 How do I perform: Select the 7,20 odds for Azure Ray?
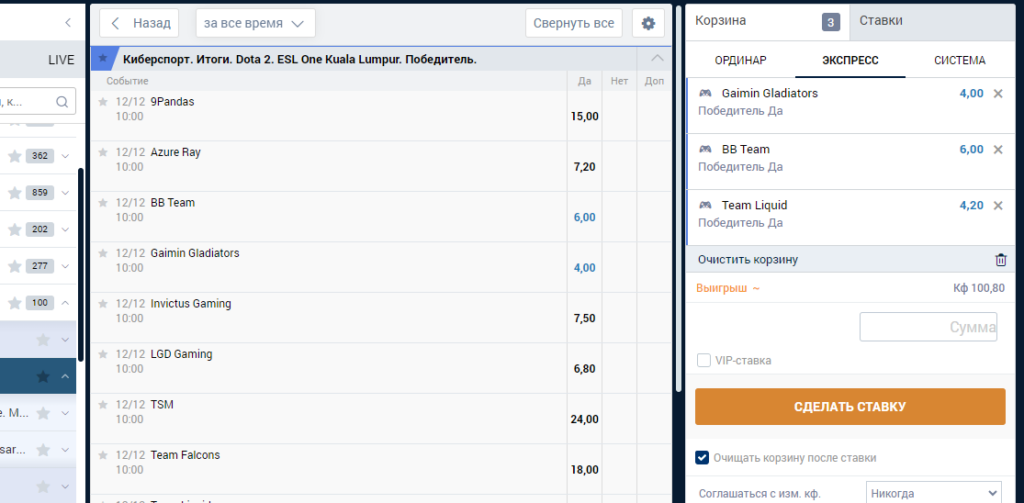[584, 167]
